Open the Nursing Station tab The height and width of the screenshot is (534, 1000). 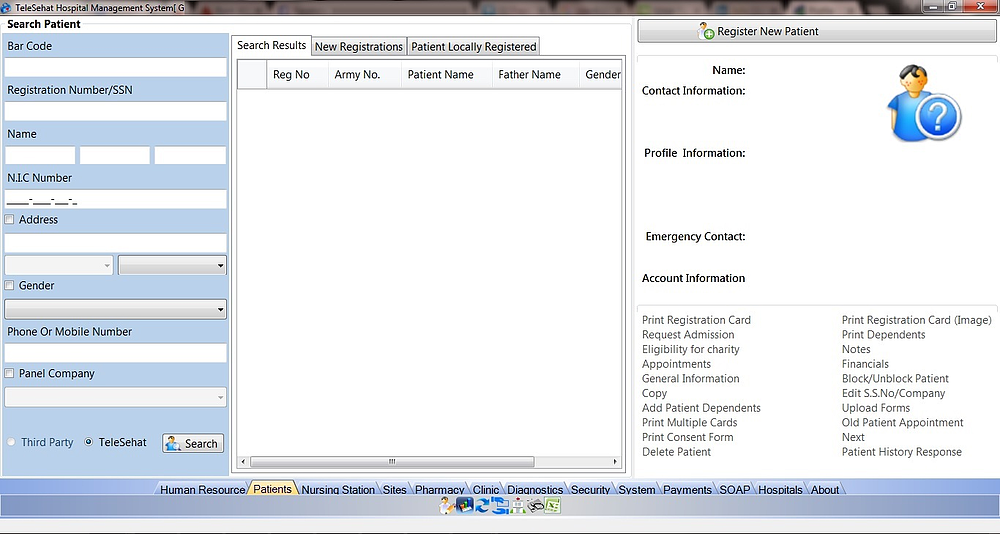coord(338,489)
